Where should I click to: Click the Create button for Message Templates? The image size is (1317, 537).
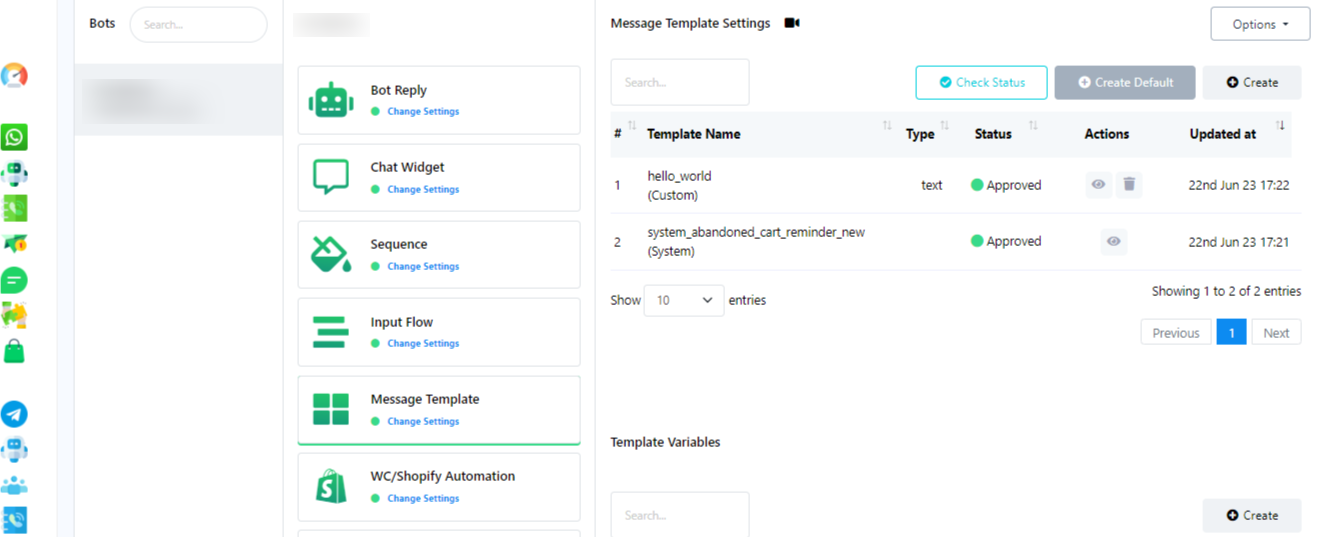pyautogui.click(x=1251, y=82)
